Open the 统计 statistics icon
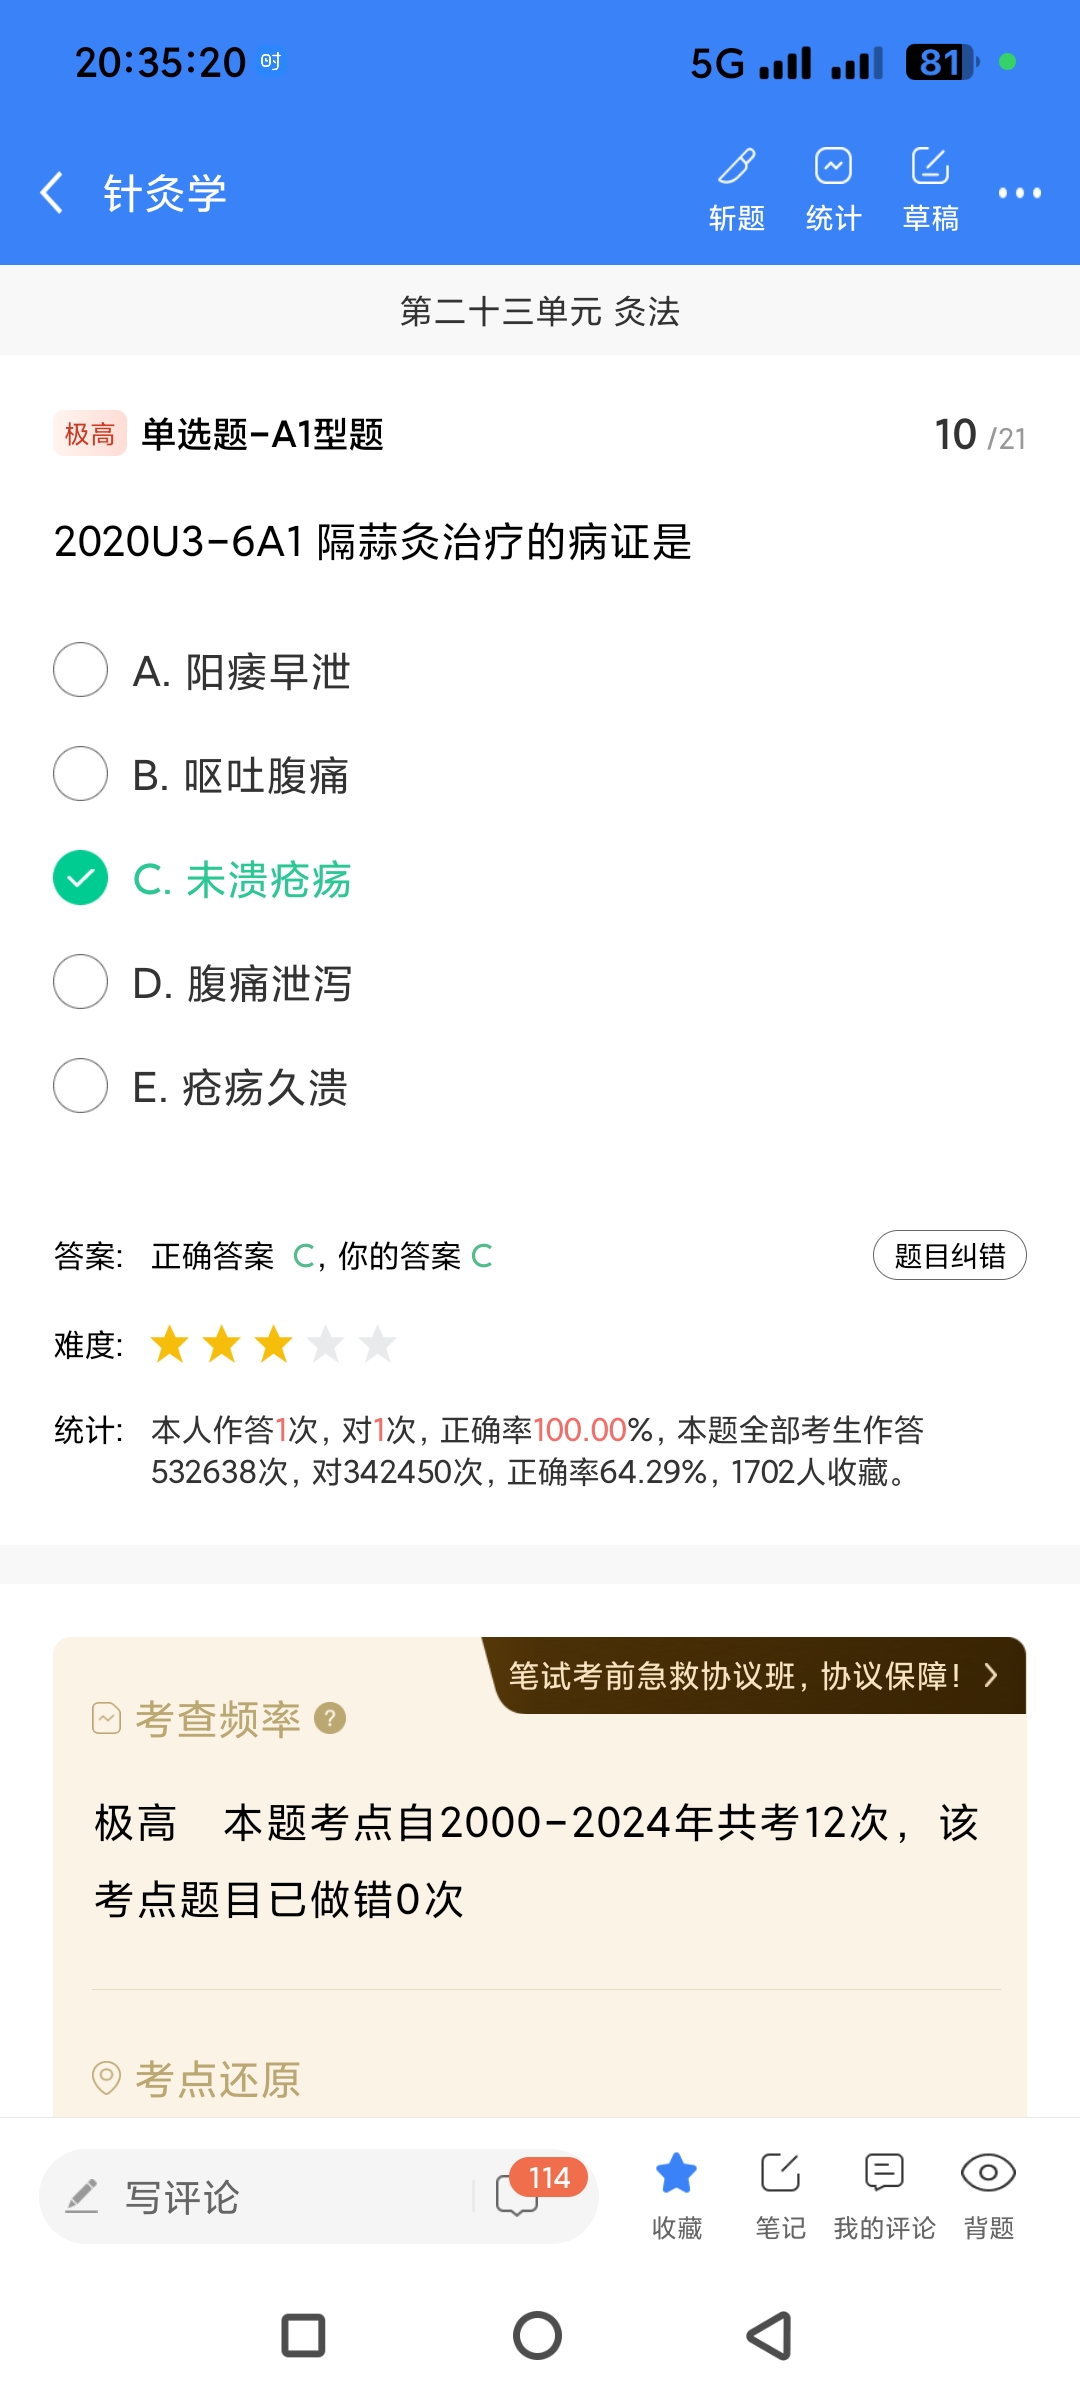 [x=833, y=187]
